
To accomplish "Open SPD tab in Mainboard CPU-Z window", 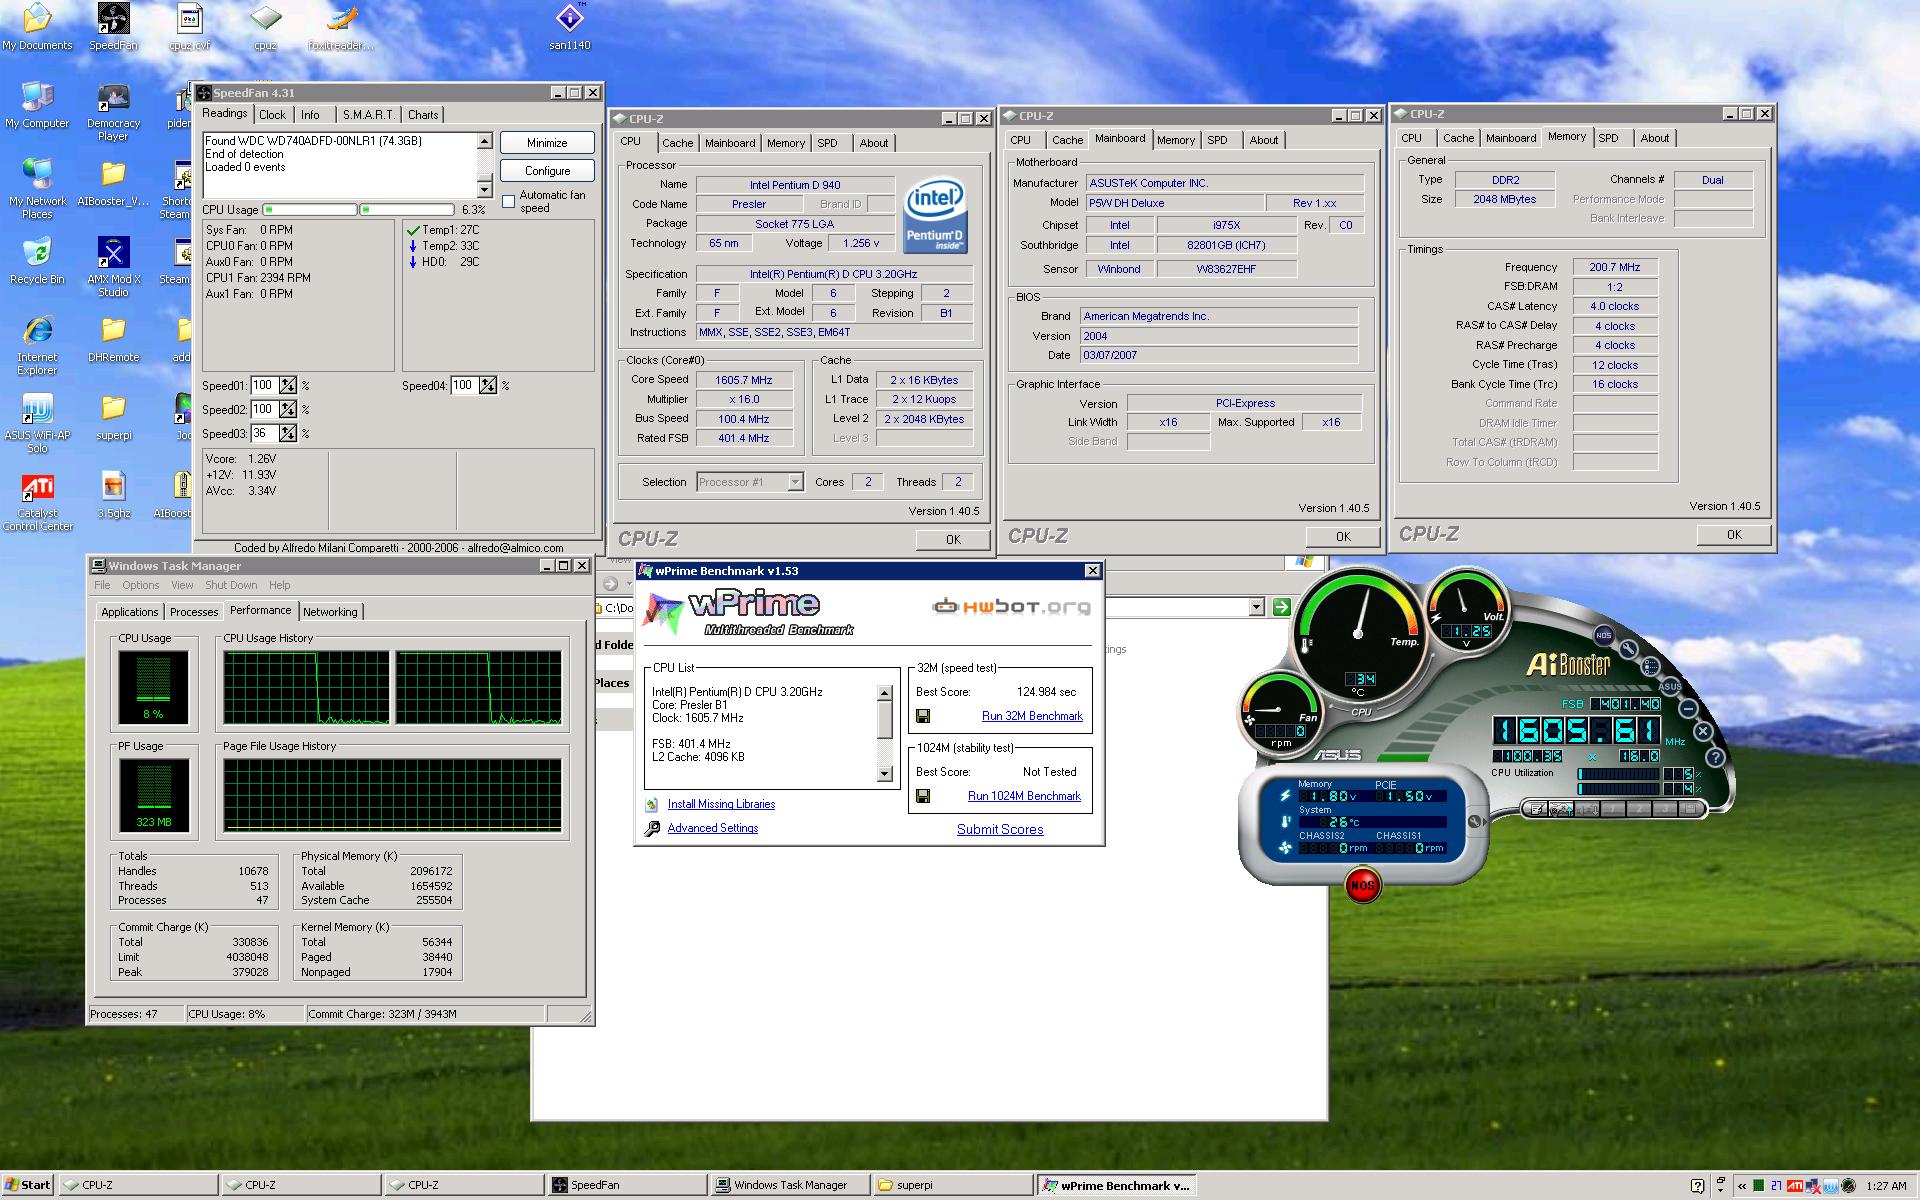I will (1217, 140).
